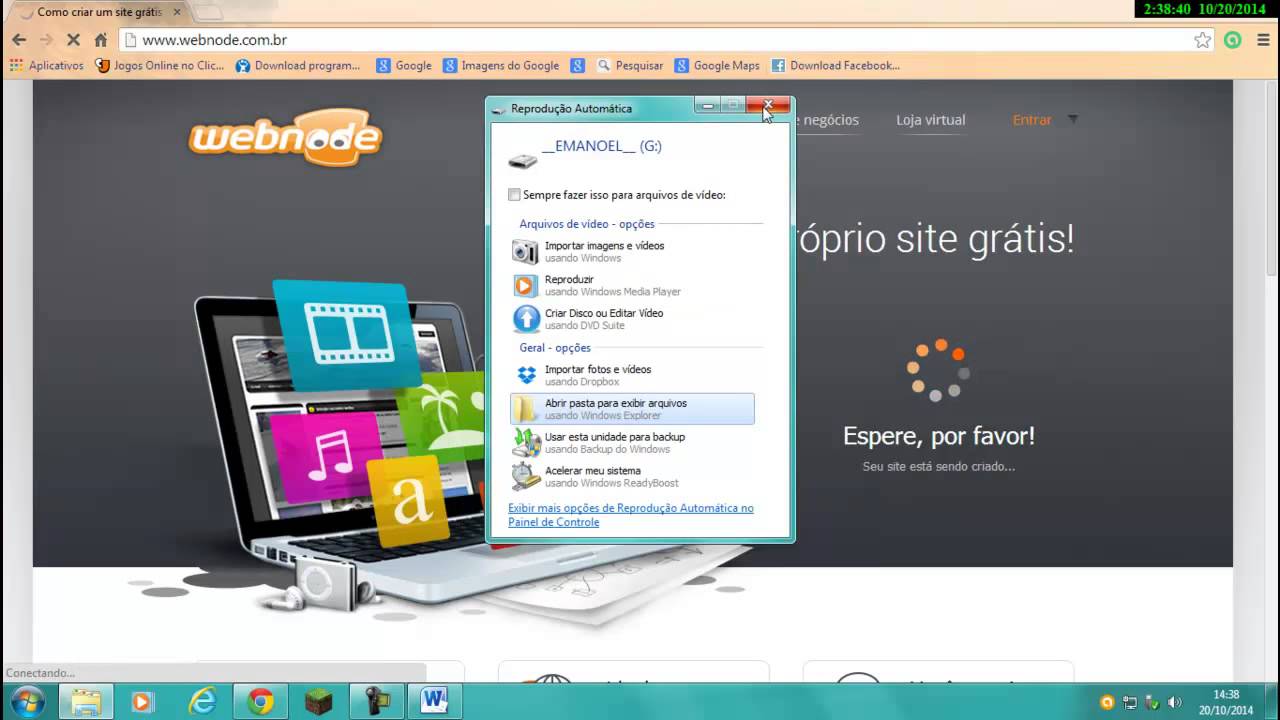This screenshot has height=720, width=1280.
Task: Click drive icon beside __EMANOEL__ (G:)
Action: pos(522,160)
